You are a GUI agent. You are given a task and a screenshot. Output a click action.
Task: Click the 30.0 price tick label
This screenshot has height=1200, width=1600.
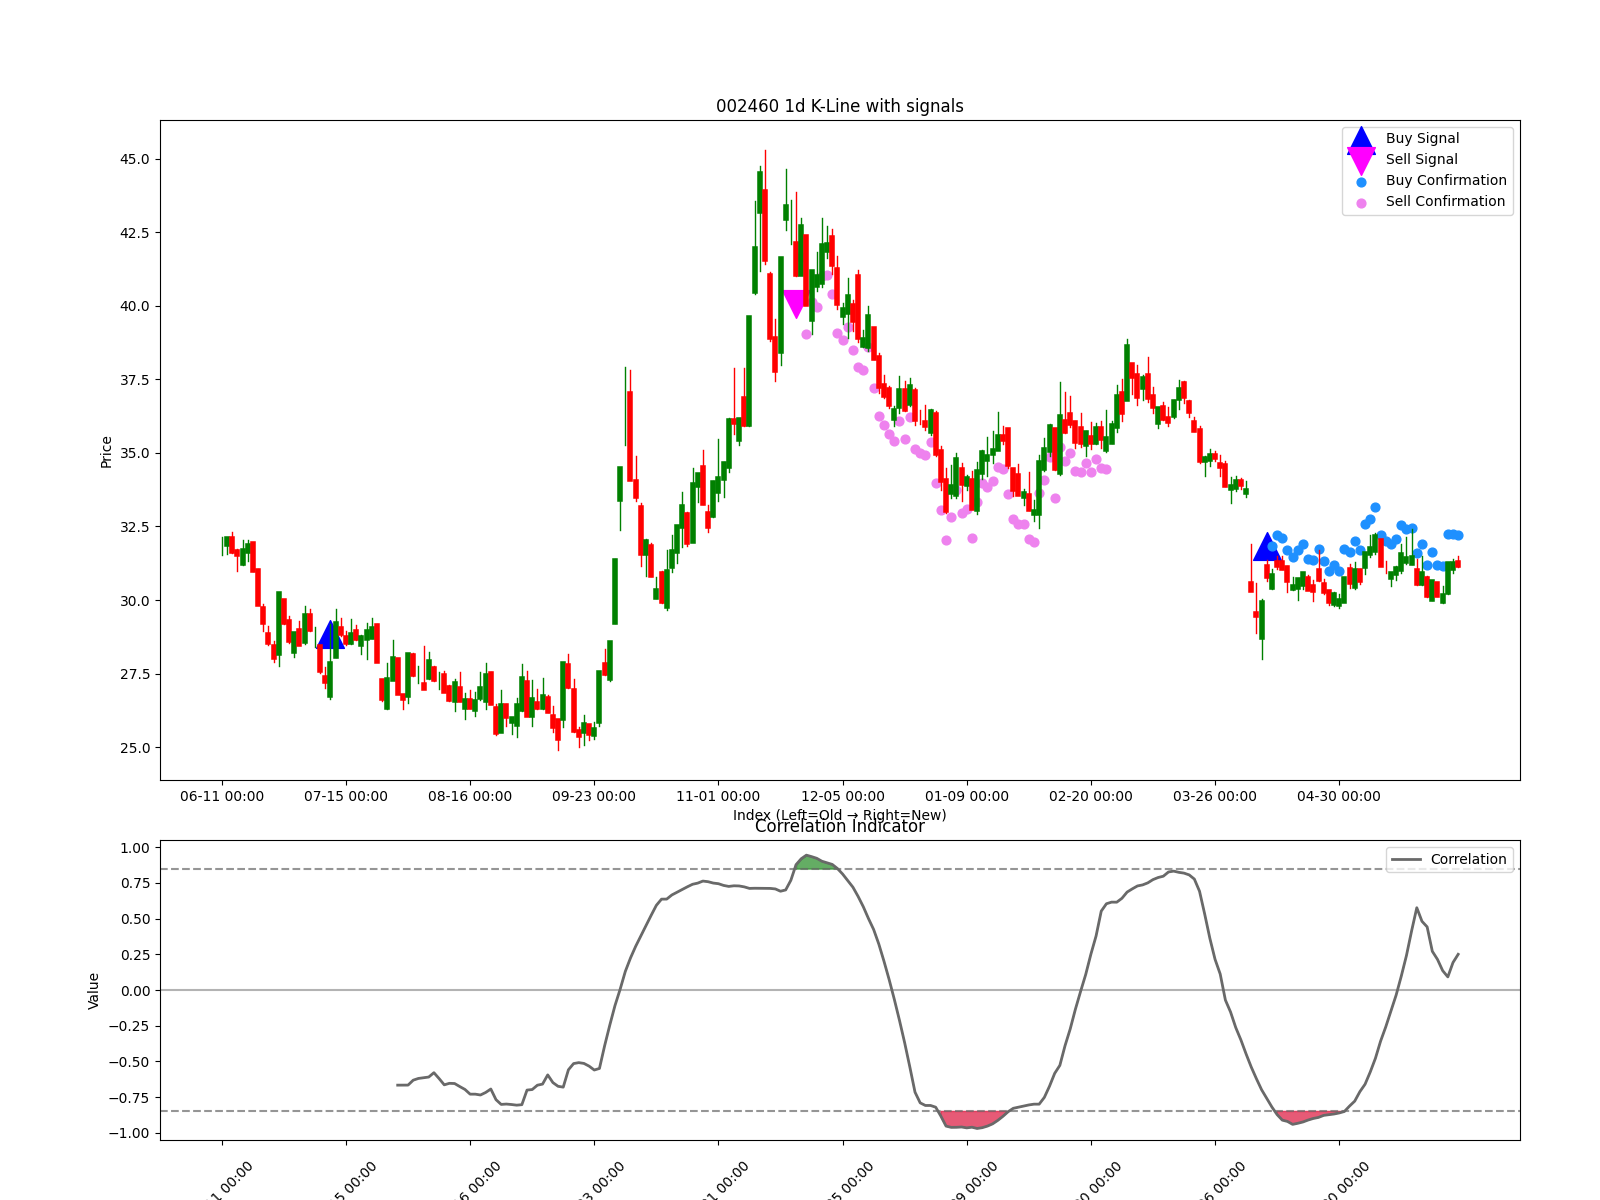tap(133, 601)
